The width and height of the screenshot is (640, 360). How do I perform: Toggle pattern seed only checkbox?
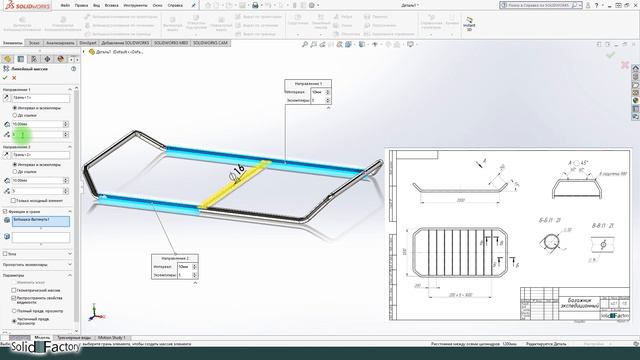[13, 201]
